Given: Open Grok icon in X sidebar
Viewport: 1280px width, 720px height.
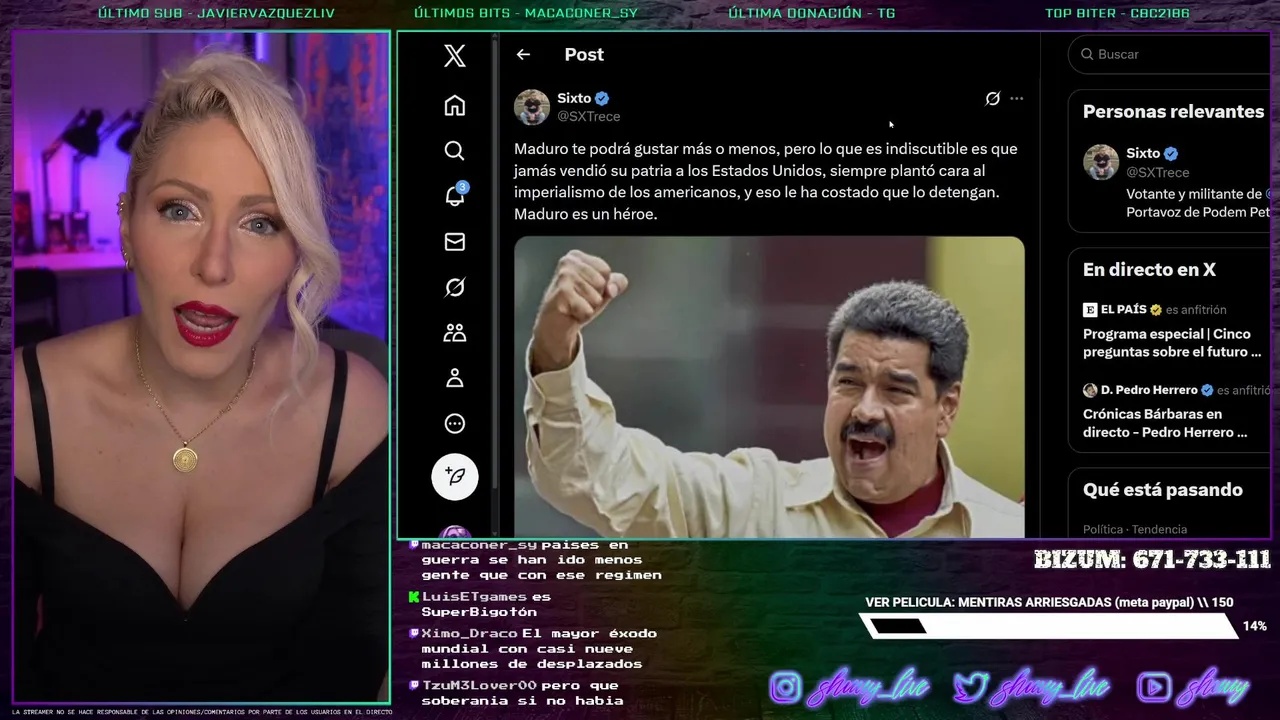Looking at the screenshot, I should pyautogui.click(x=454, y=287).
